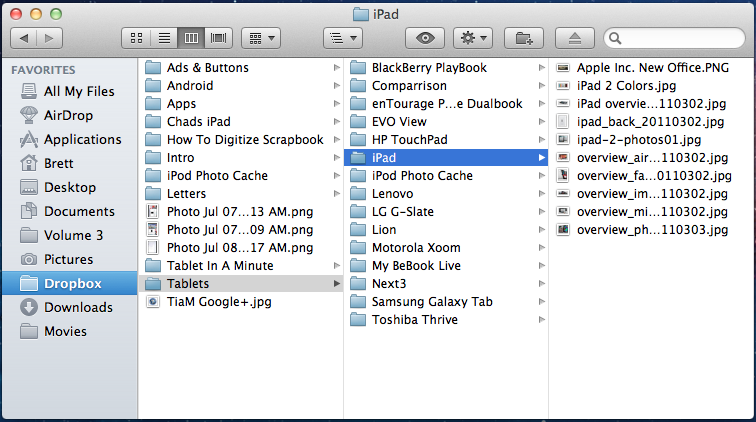Expand the Chads iPad folder arrow
The height and width of the screenshot is (422, 756).
pyautogui.click(x=337, y=122)
